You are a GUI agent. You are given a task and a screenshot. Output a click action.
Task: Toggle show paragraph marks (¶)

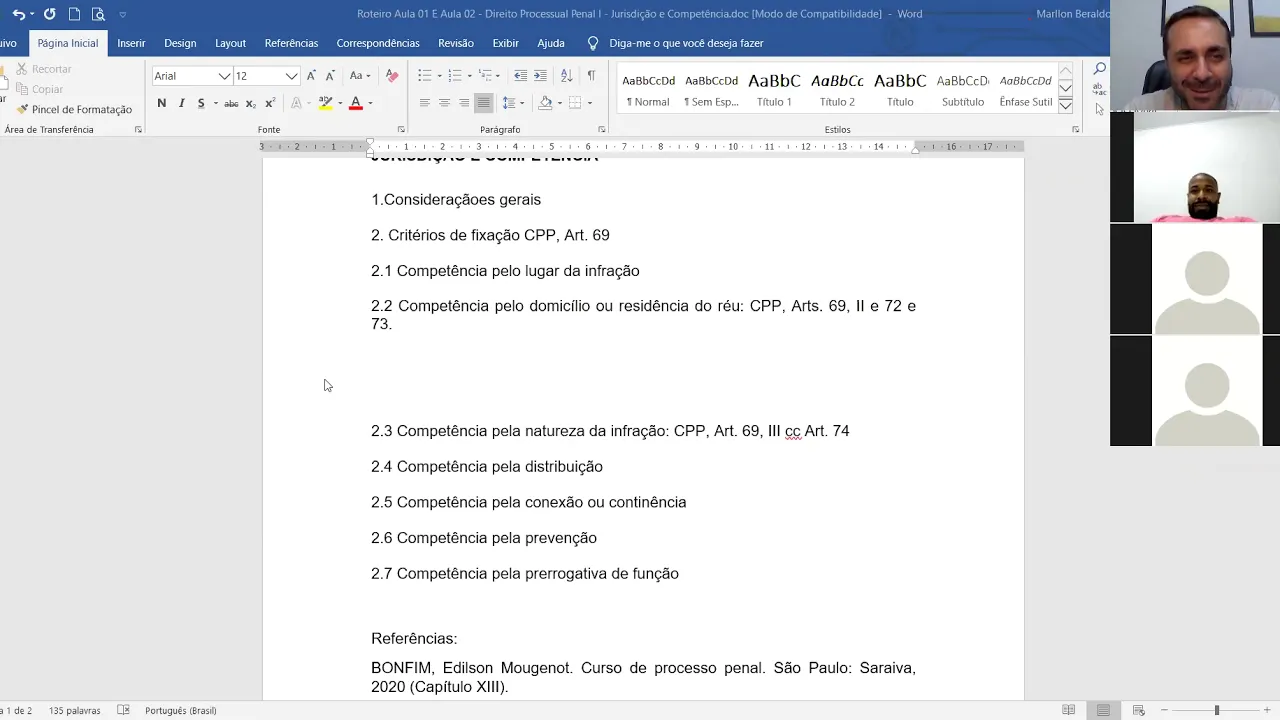coord(591,76)
